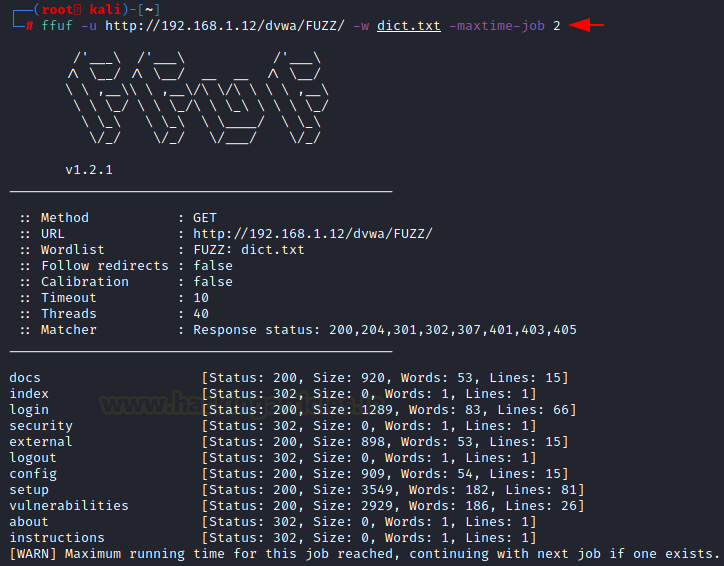Select the Method GET line
The width and height of the screenshot is (724, 566).
tap(118, 218)
